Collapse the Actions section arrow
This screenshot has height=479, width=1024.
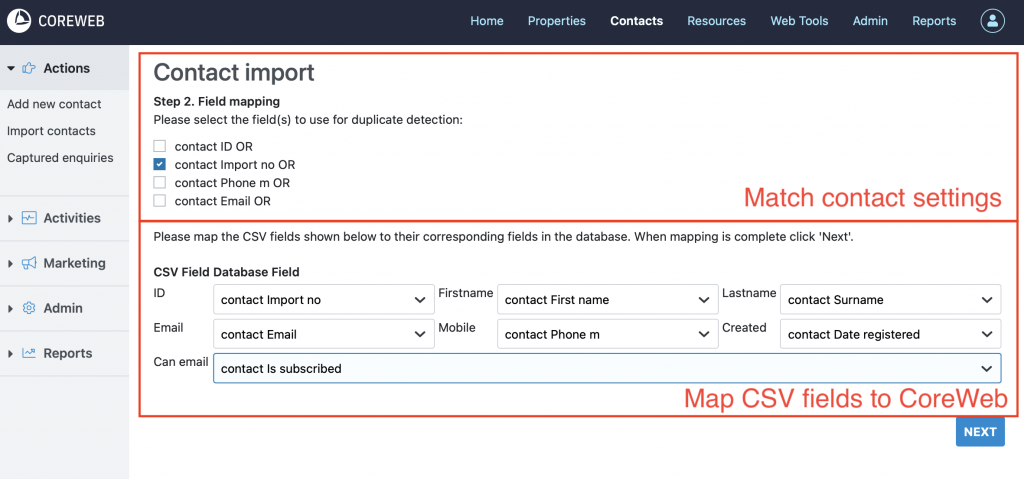(x=11, y=69)
